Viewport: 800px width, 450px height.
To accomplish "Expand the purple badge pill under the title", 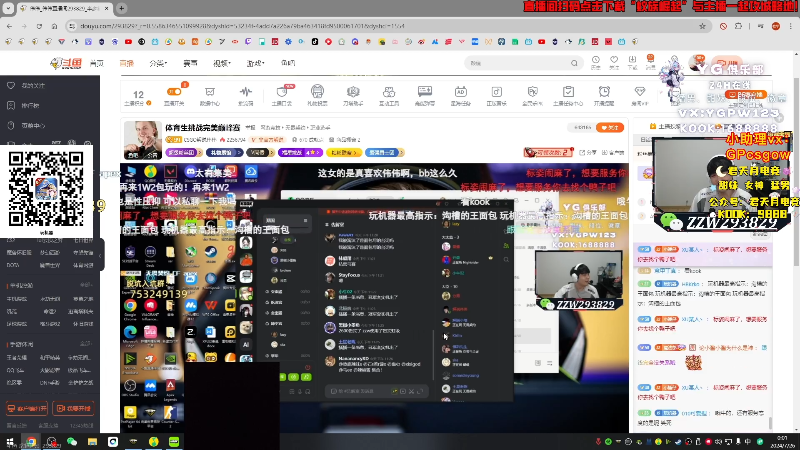I will (184, 153).
